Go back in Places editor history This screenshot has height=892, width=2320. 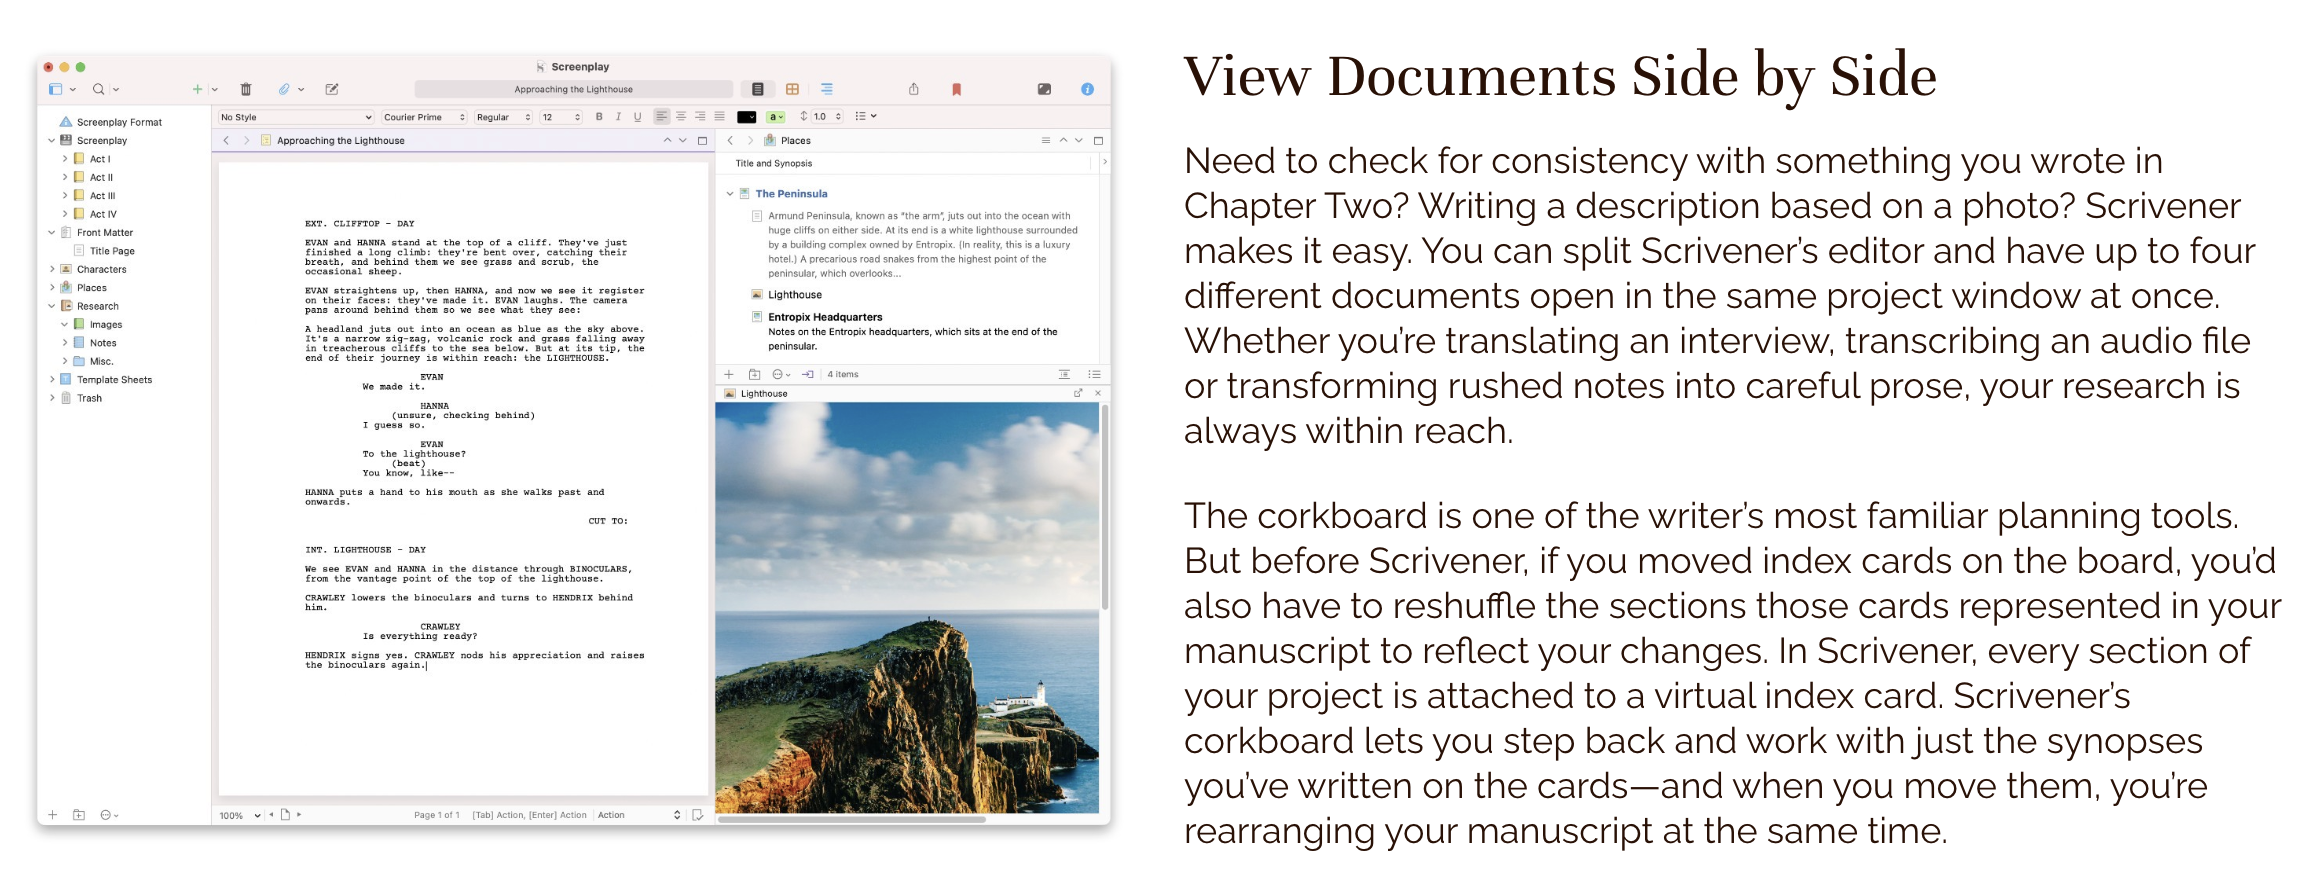pyautogui.click(x=731, y=141)
